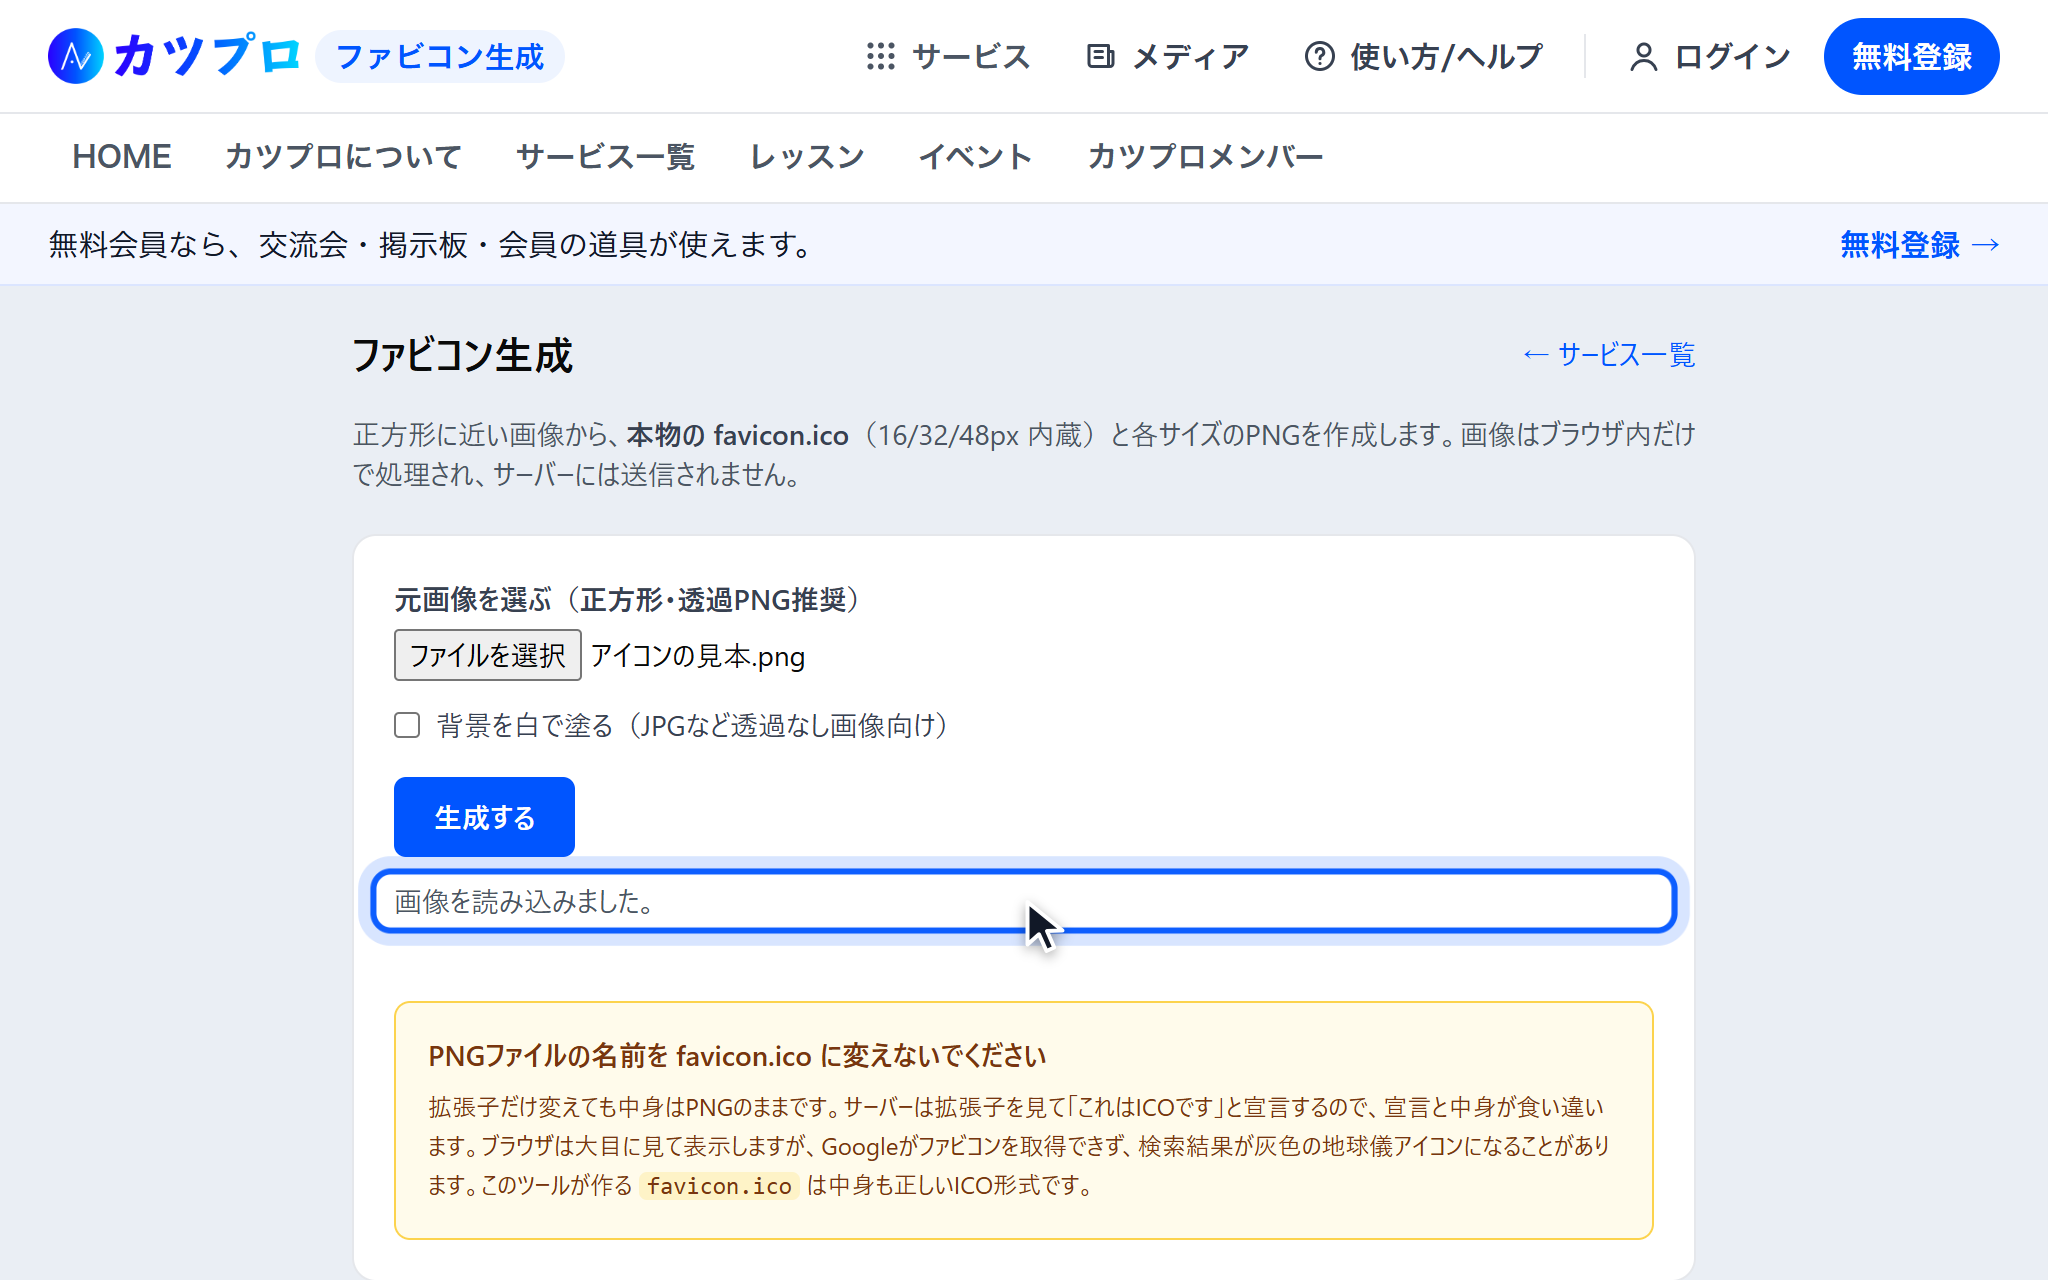Viewport: 2048px width, 1280px height.
Task: Click the help question mark icon
Action: point(1319,56)
